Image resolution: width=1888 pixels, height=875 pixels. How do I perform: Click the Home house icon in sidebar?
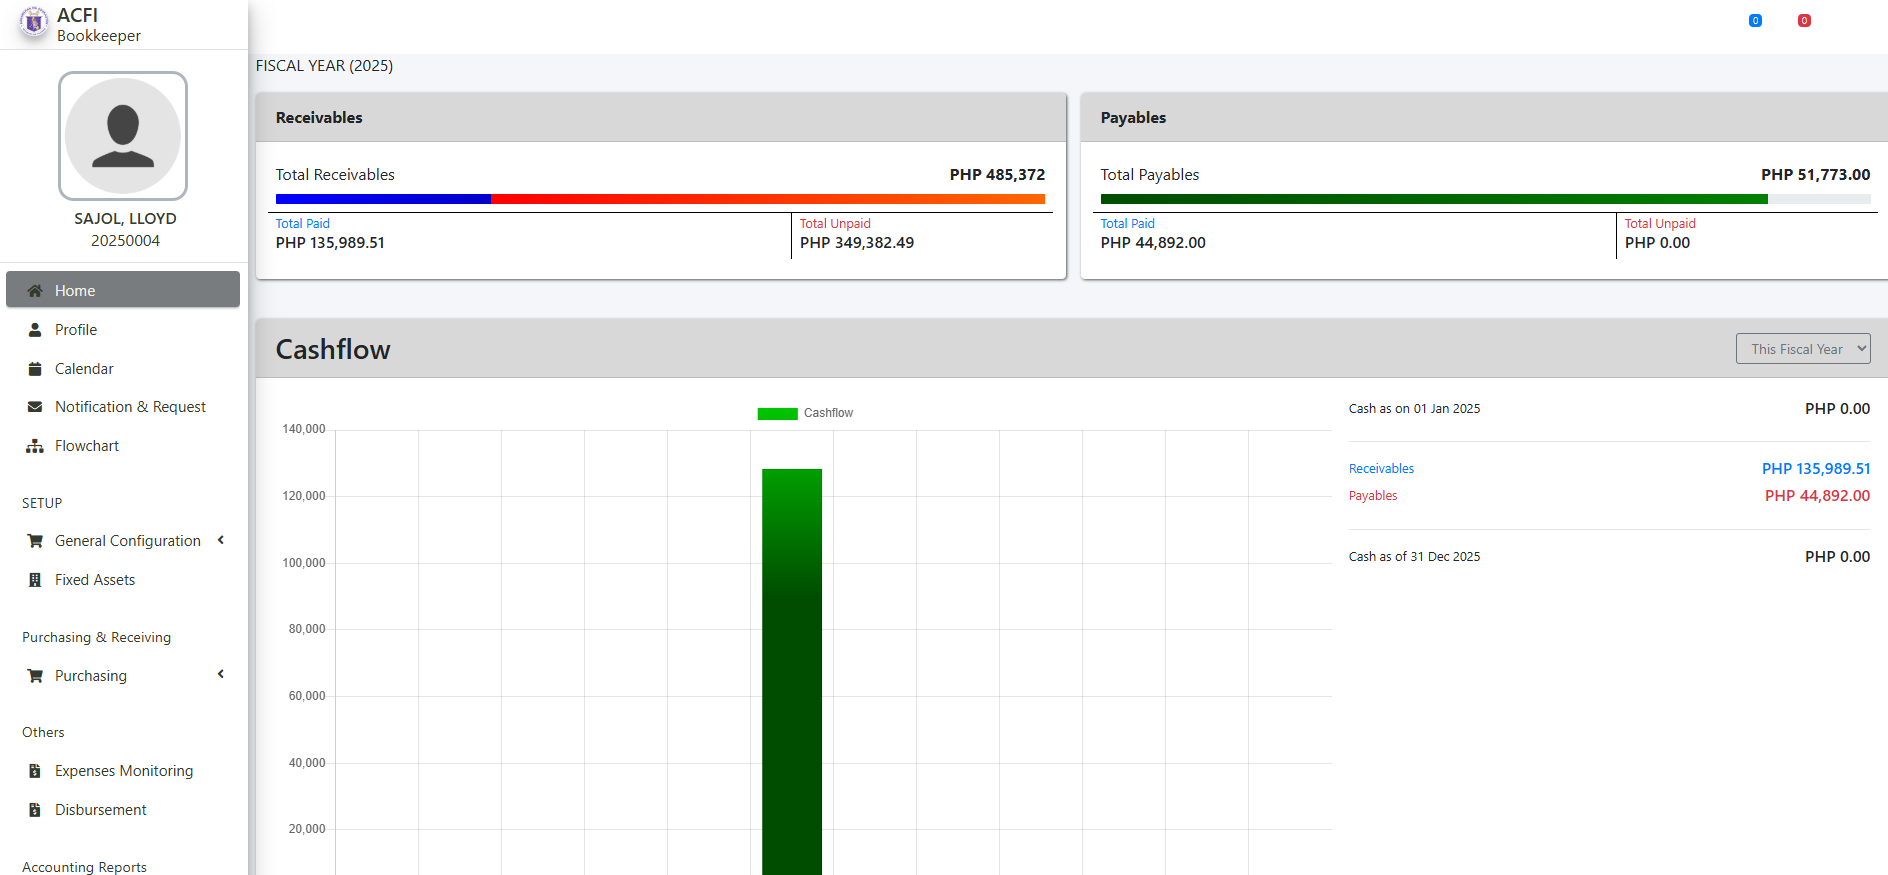pyautogui.click(x=35, y=291)
